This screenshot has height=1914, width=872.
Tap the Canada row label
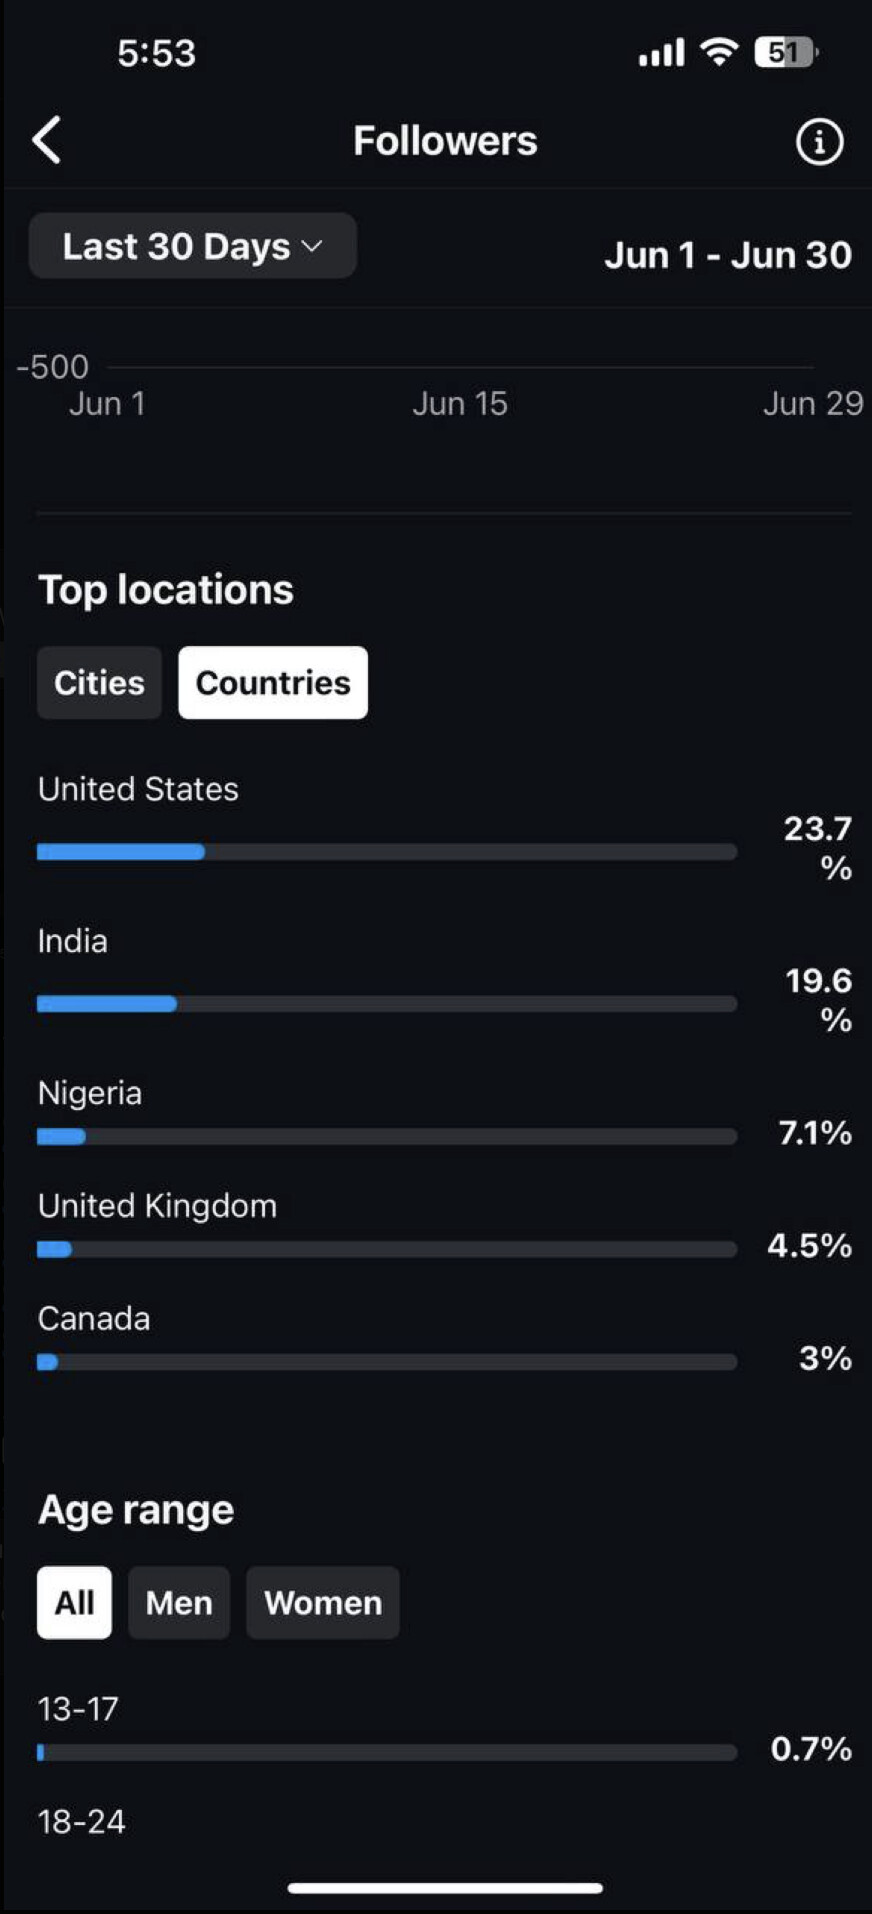pyautogui.click(x=94, y=1319)
